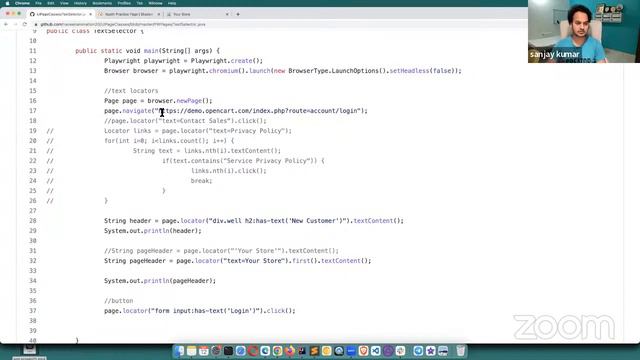Select line number 37 in the gutter
640x360 pixels.
point(33,311)
